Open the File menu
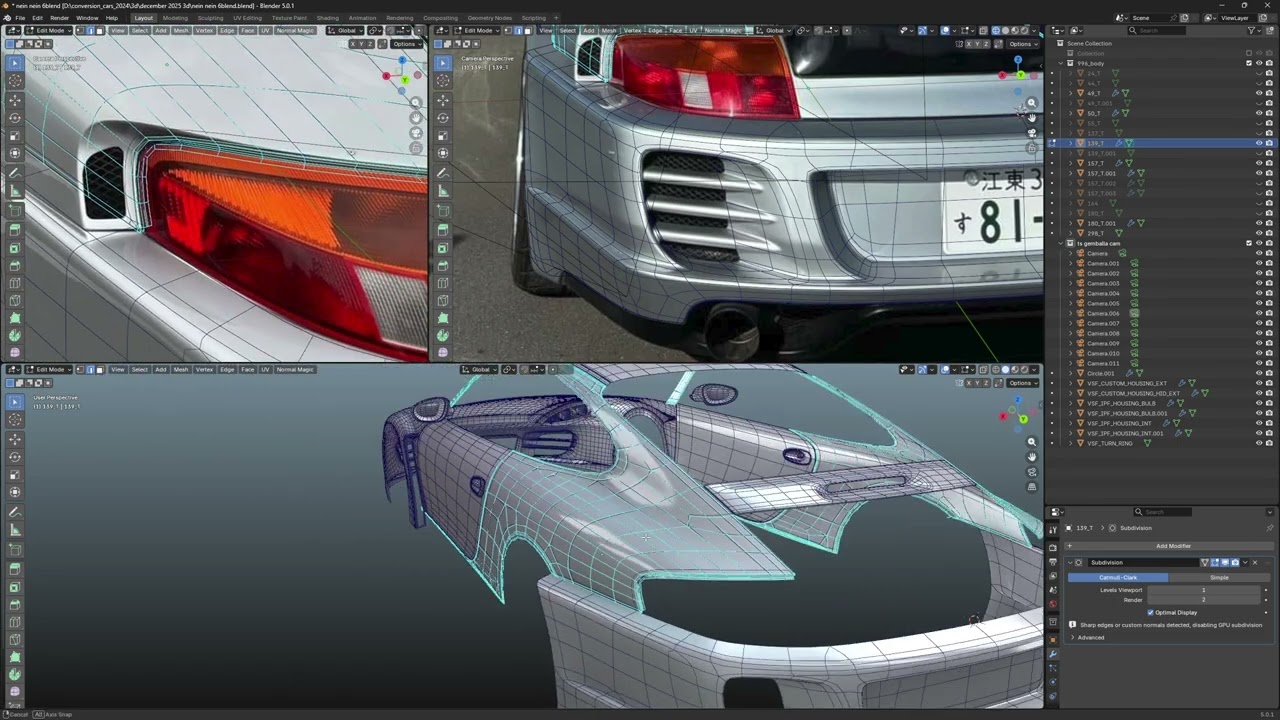This screenshot has height=720, width=1280. (20, 18)
